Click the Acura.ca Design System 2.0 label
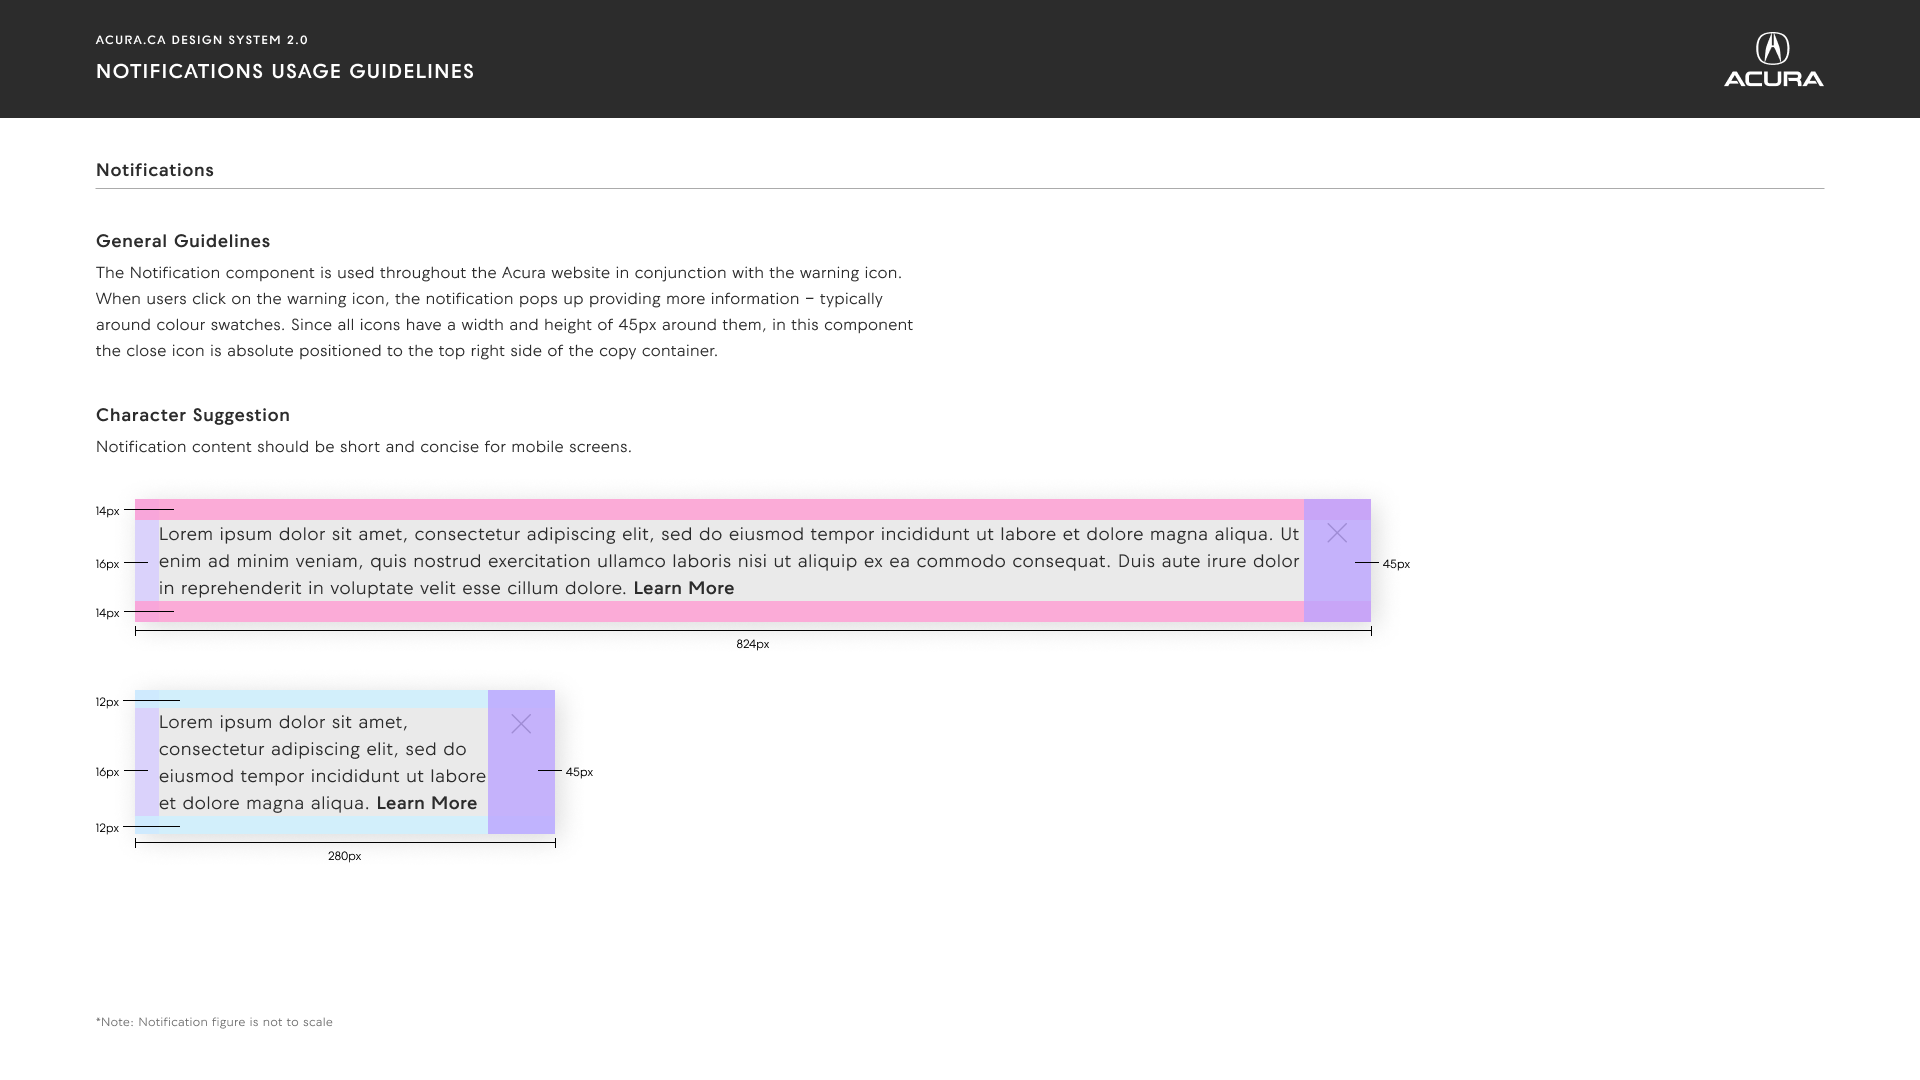 (x=202, y=40)
